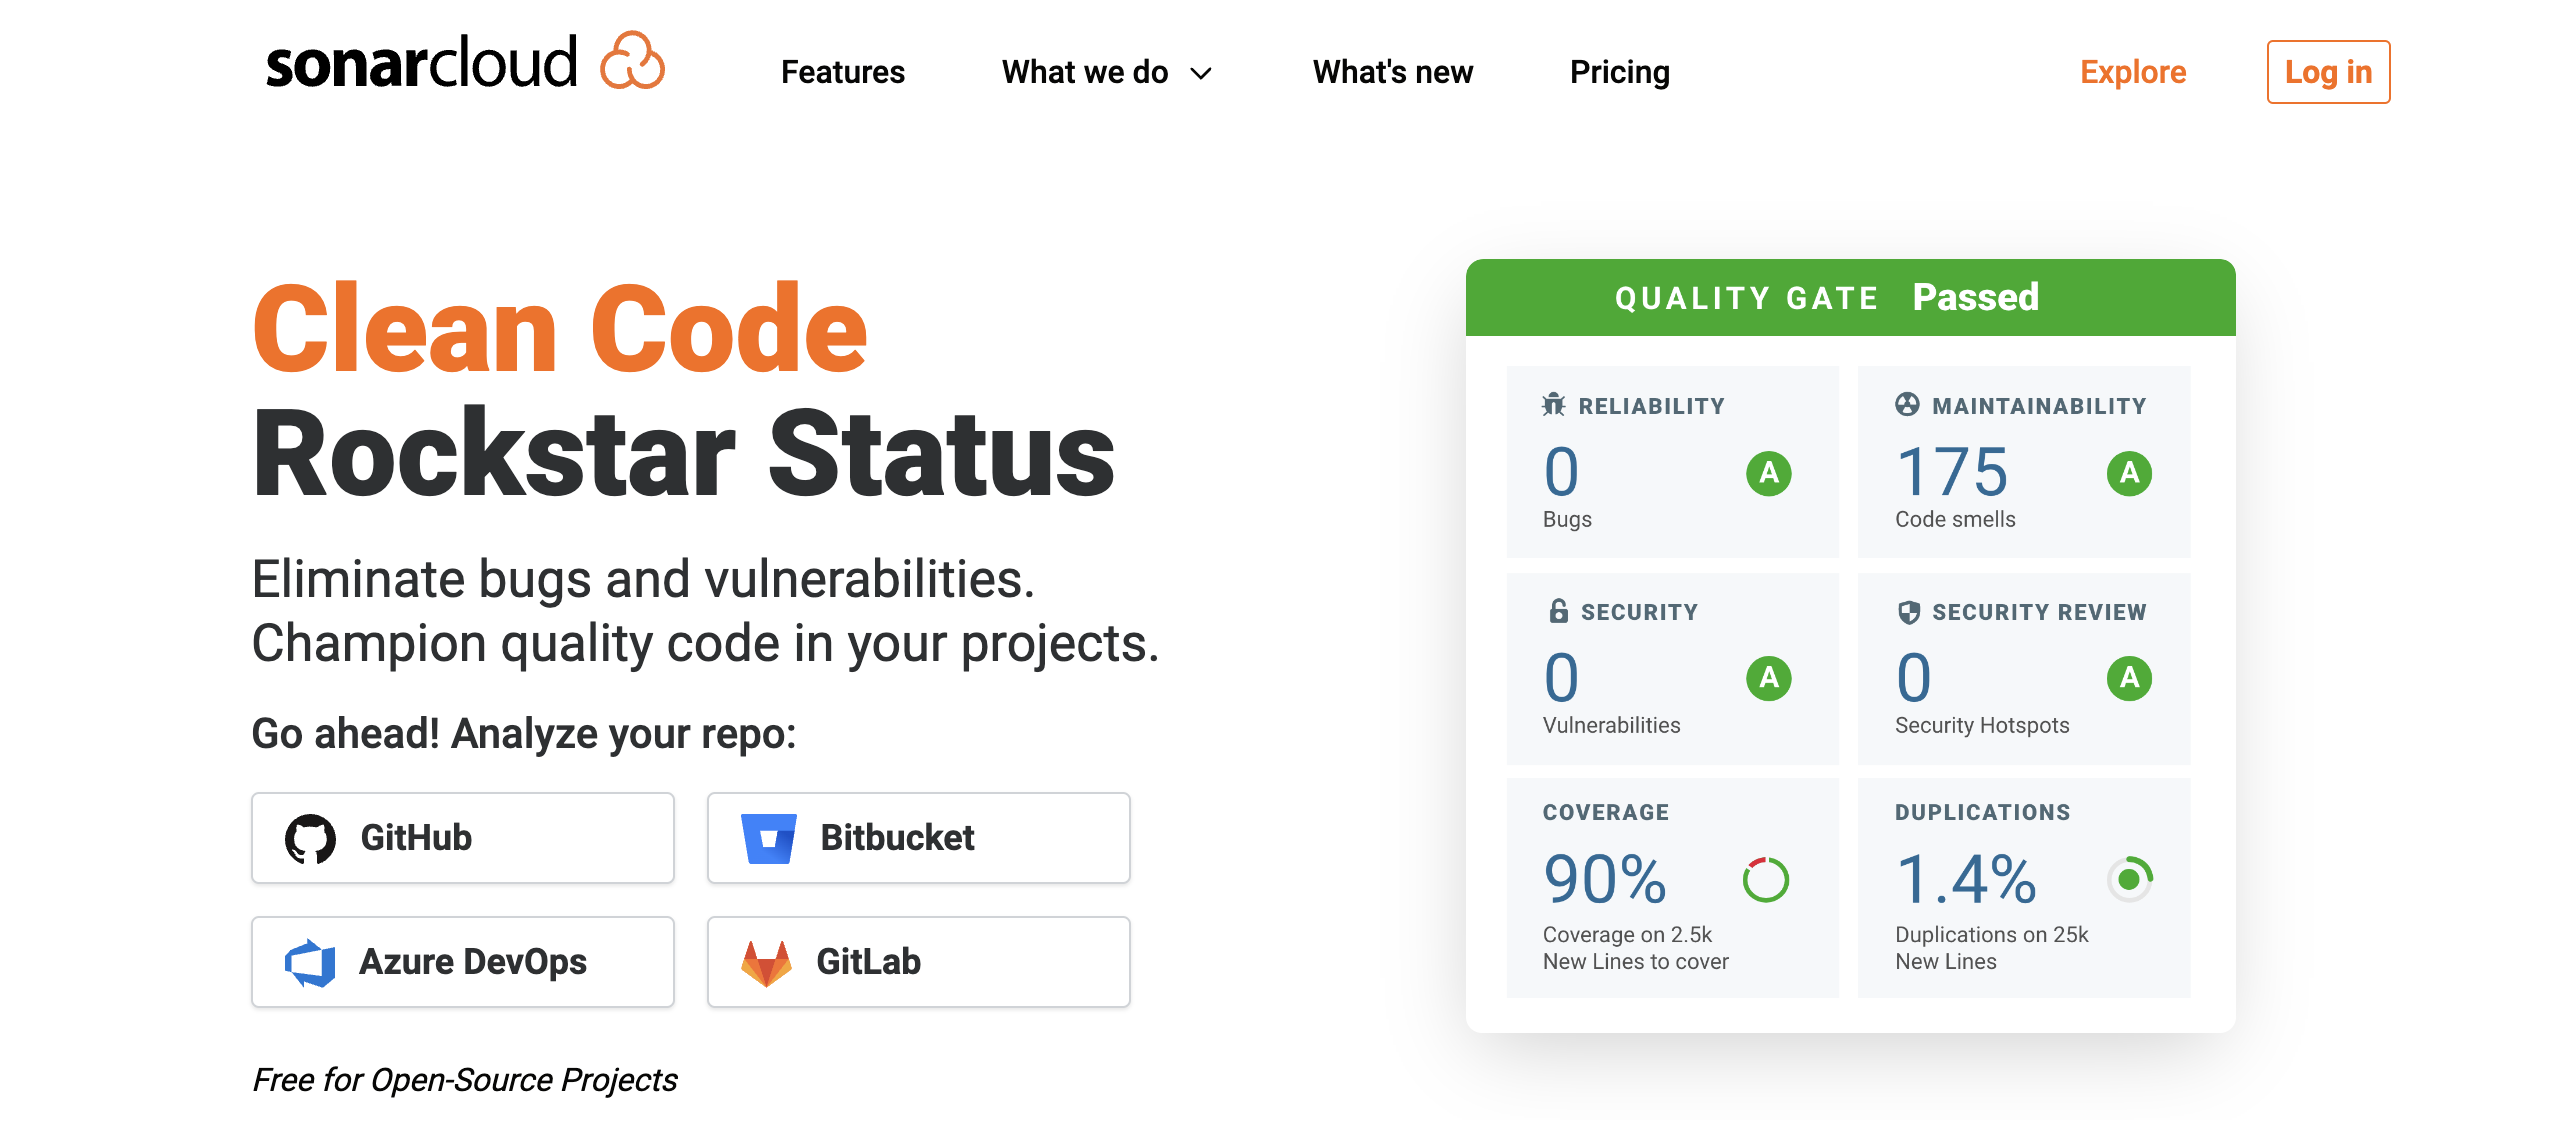Click the GitLab fox icon
This screenshot has width=2564, height=1140.
(766, 962)
